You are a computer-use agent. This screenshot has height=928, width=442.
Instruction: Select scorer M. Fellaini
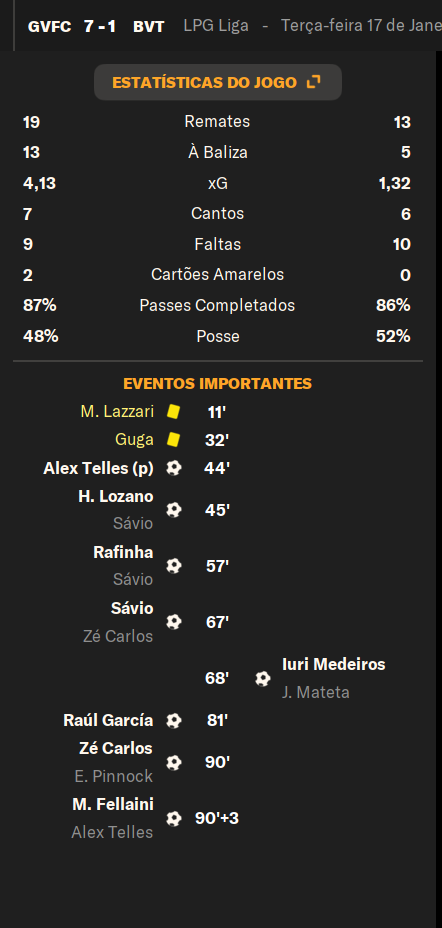click(113, 804)
